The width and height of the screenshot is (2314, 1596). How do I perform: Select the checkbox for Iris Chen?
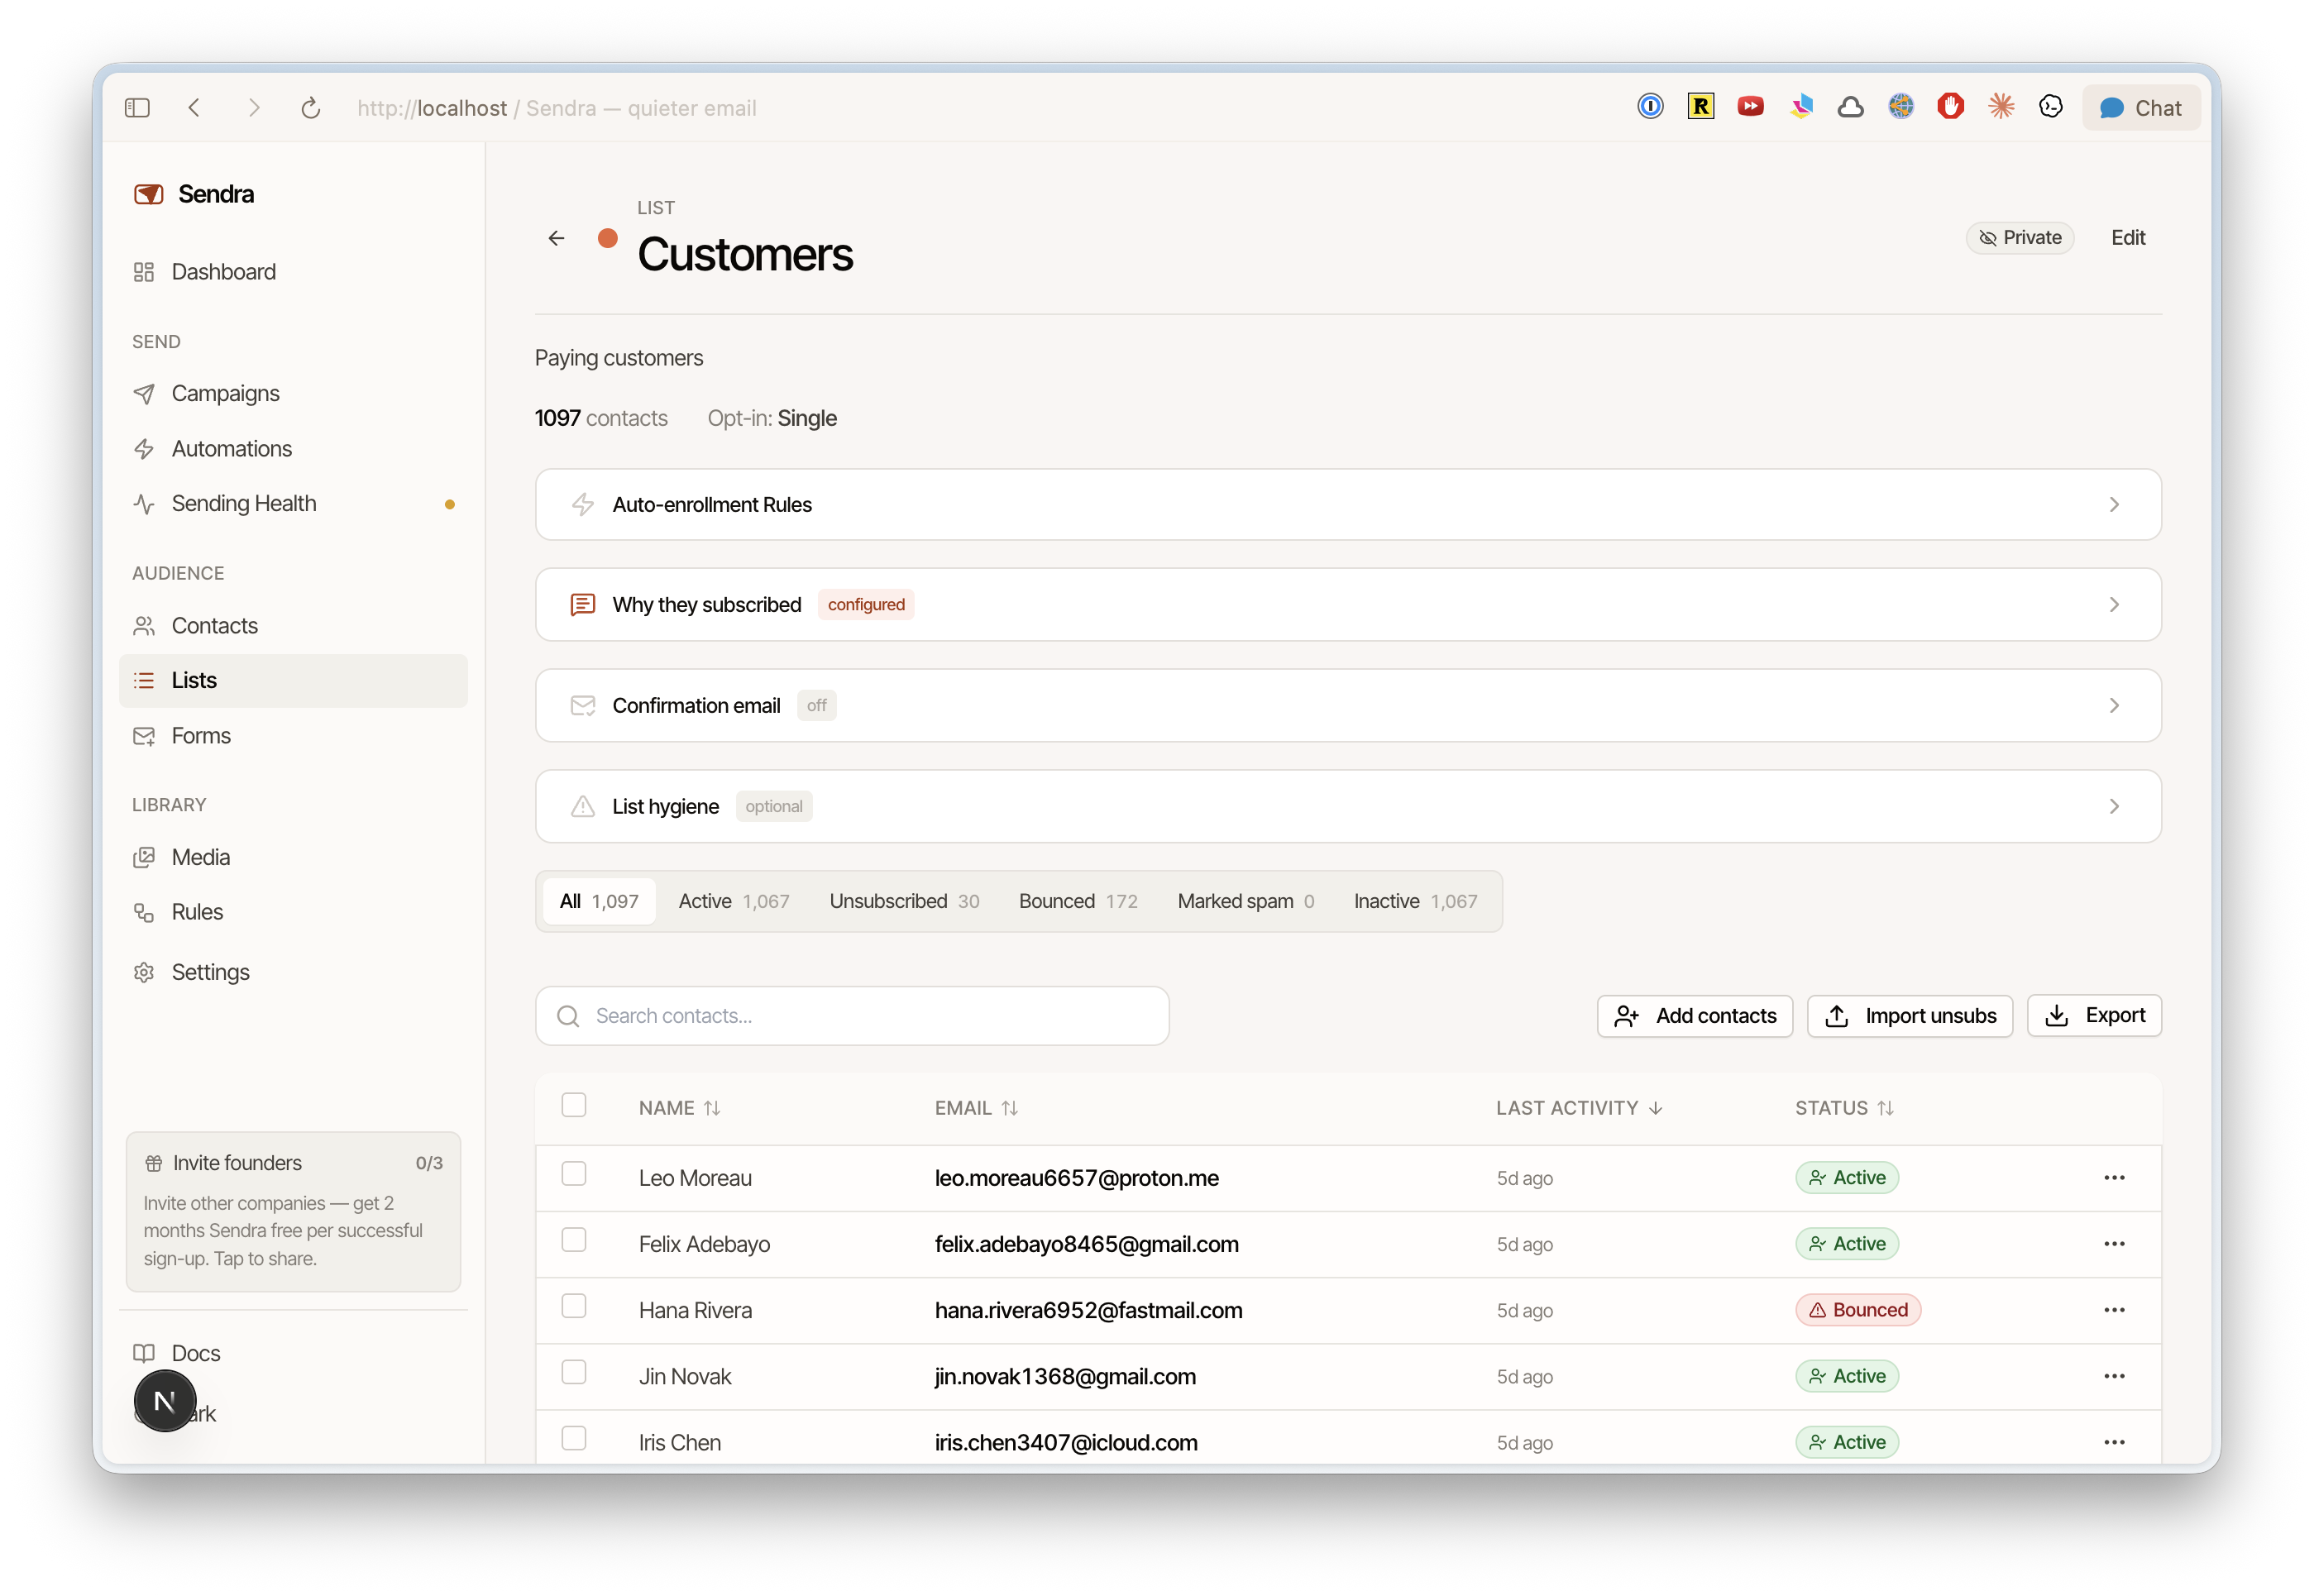pos(574,1438)
